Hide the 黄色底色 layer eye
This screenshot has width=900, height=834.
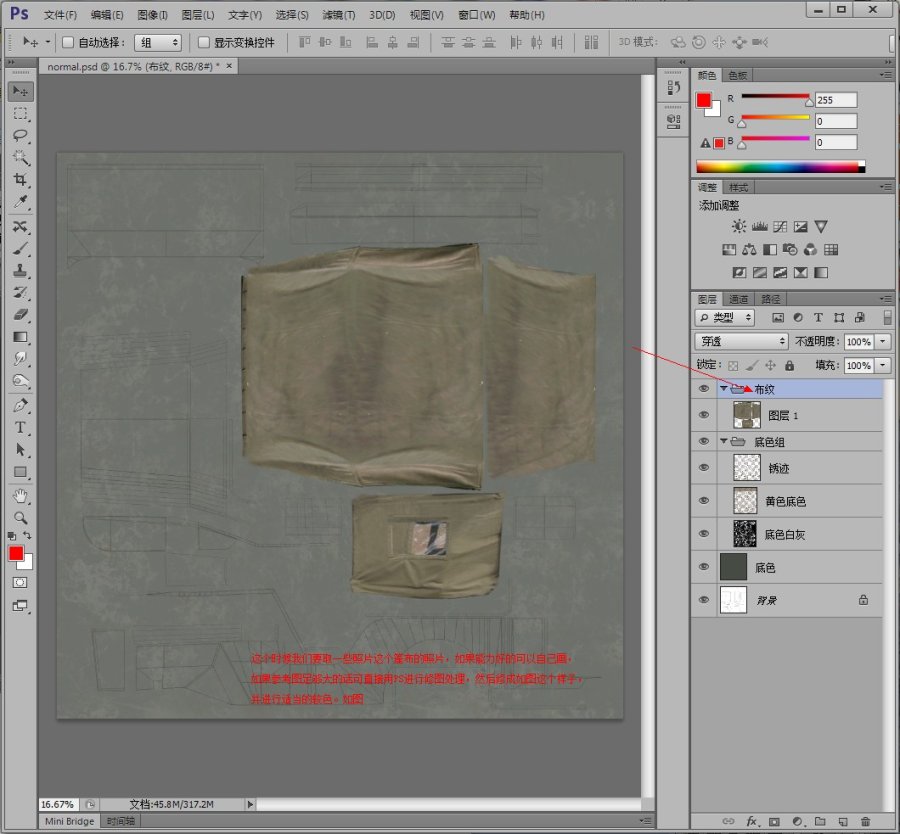[x=704, y=501]
